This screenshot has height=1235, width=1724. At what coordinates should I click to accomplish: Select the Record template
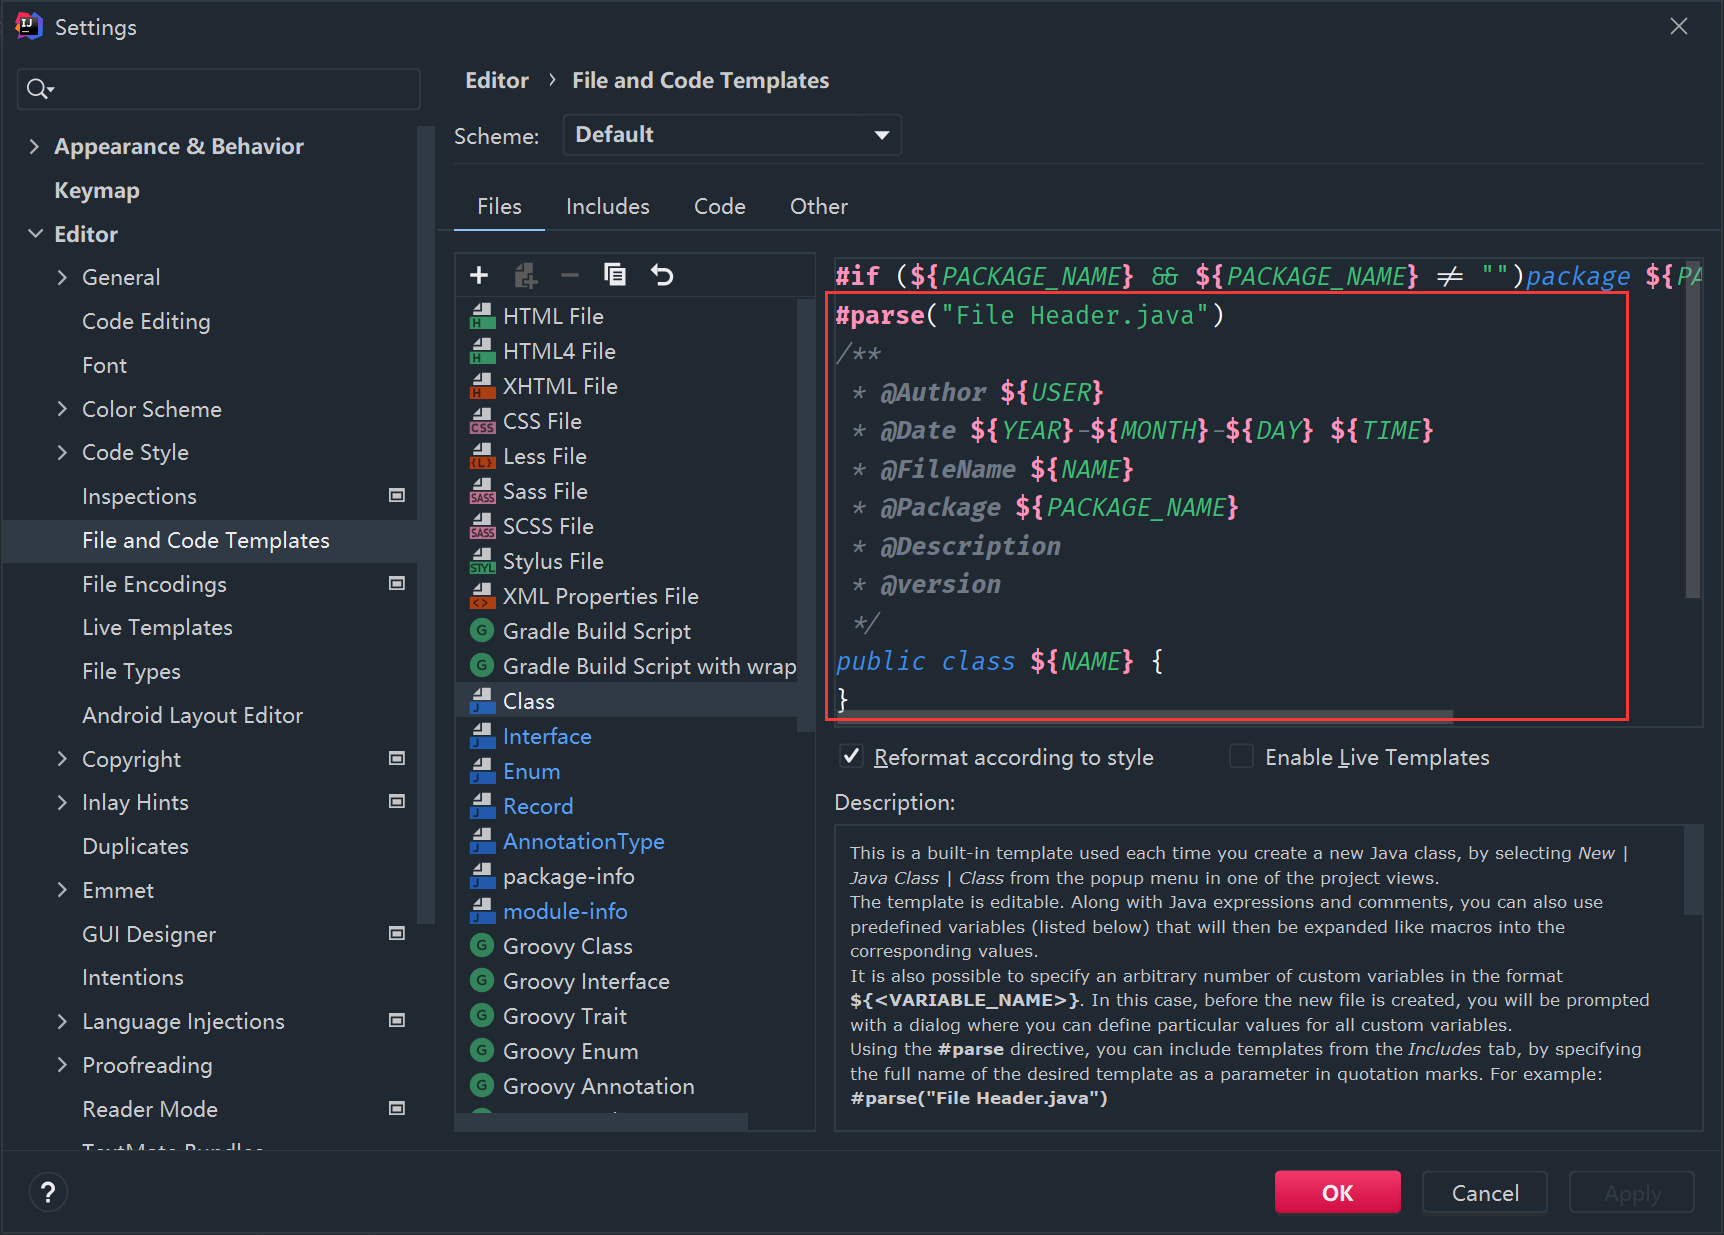click(538, 806)
